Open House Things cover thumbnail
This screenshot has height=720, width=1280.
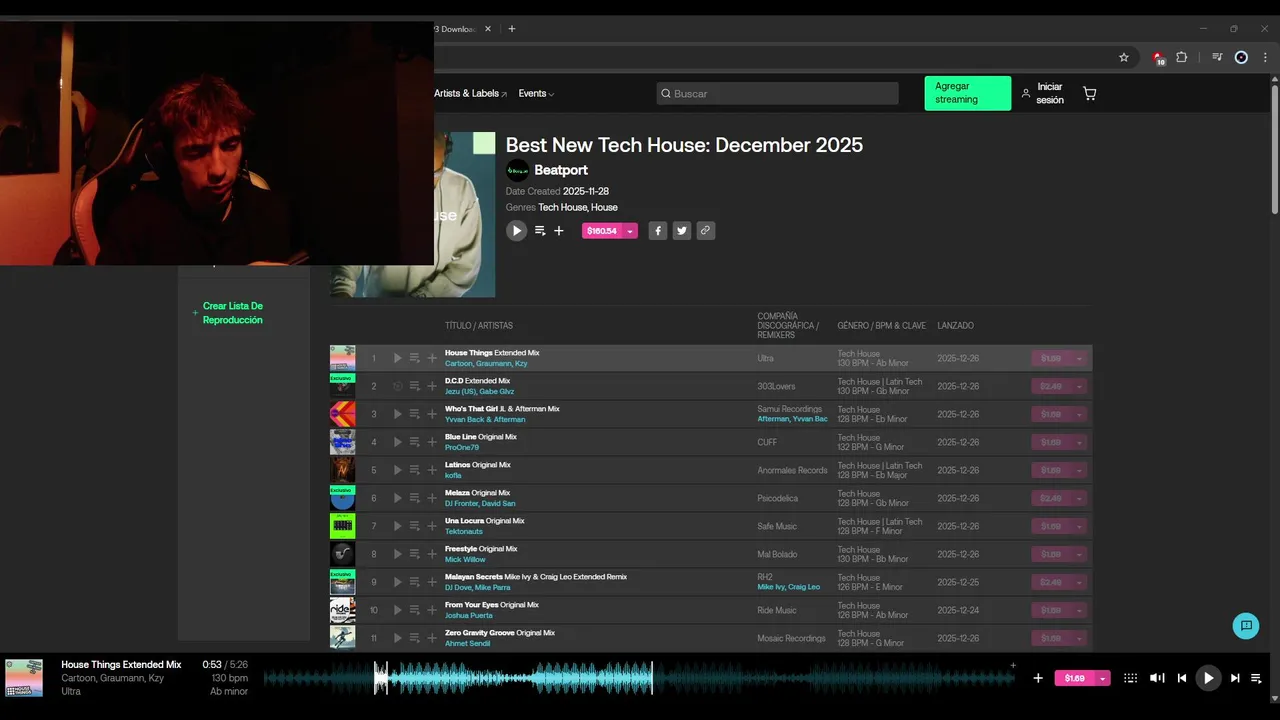pos(343,358)
